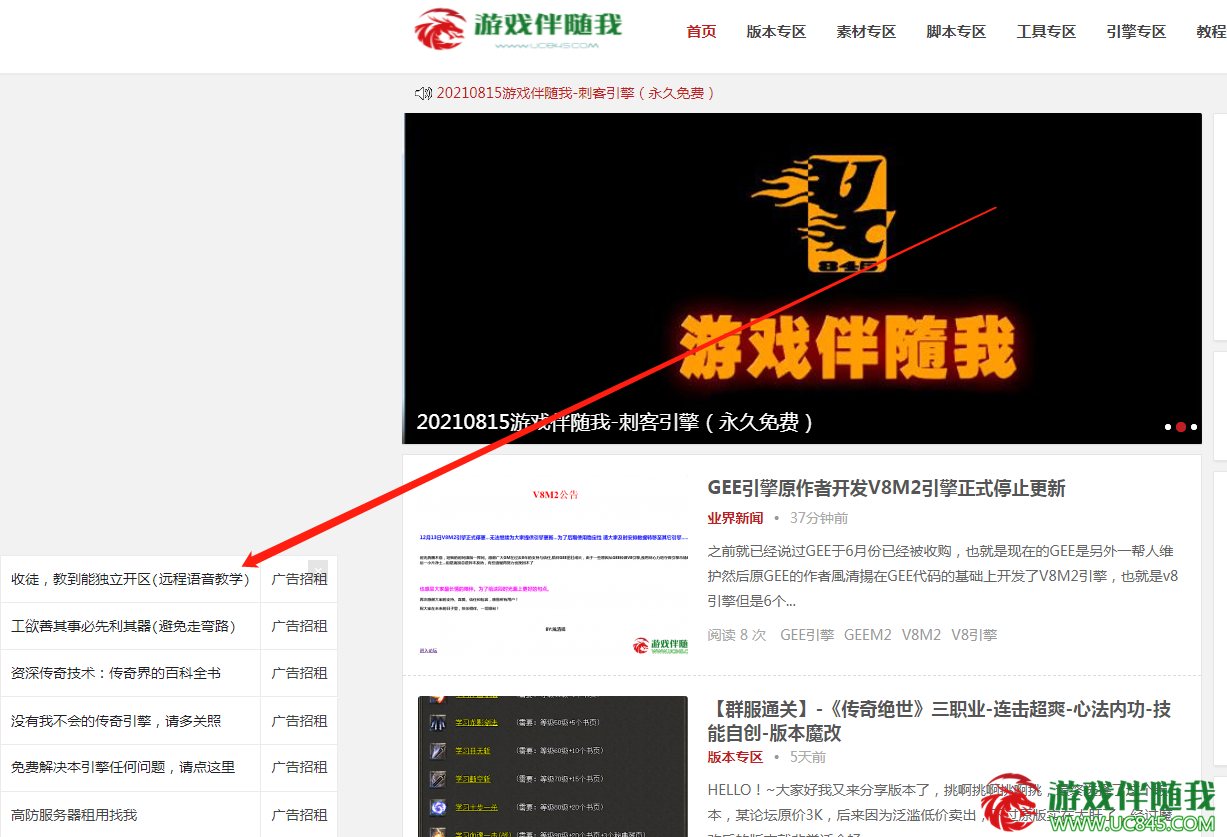Image resolution: width=1227 pixels, height=837 pixels.
Task: Click 广告招租 beside the 没有我不会的传奇引擎 row
Action: tap(299, 720)
